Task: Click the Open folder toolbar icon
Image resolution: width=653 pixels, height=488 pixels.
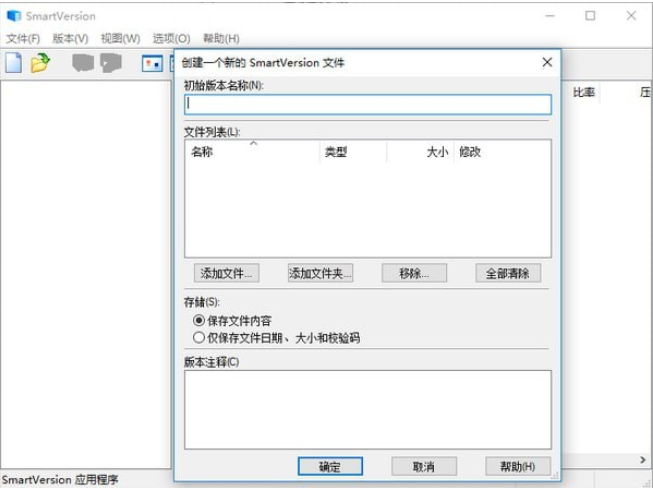Action: click(x=40, y=63)
